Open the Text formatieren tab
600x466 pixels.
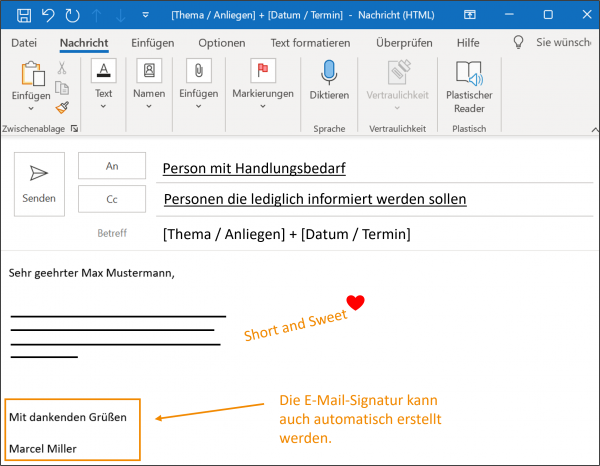point(310,43)
